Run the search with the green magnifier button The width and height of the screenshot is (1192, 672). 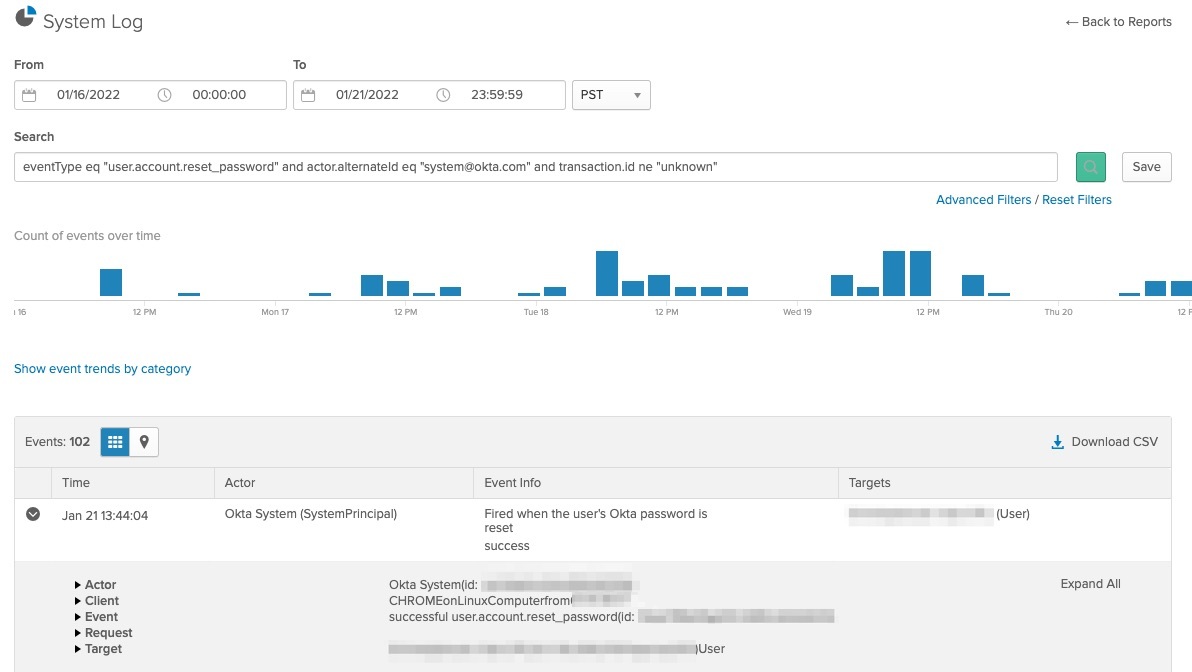point(1090,166)
